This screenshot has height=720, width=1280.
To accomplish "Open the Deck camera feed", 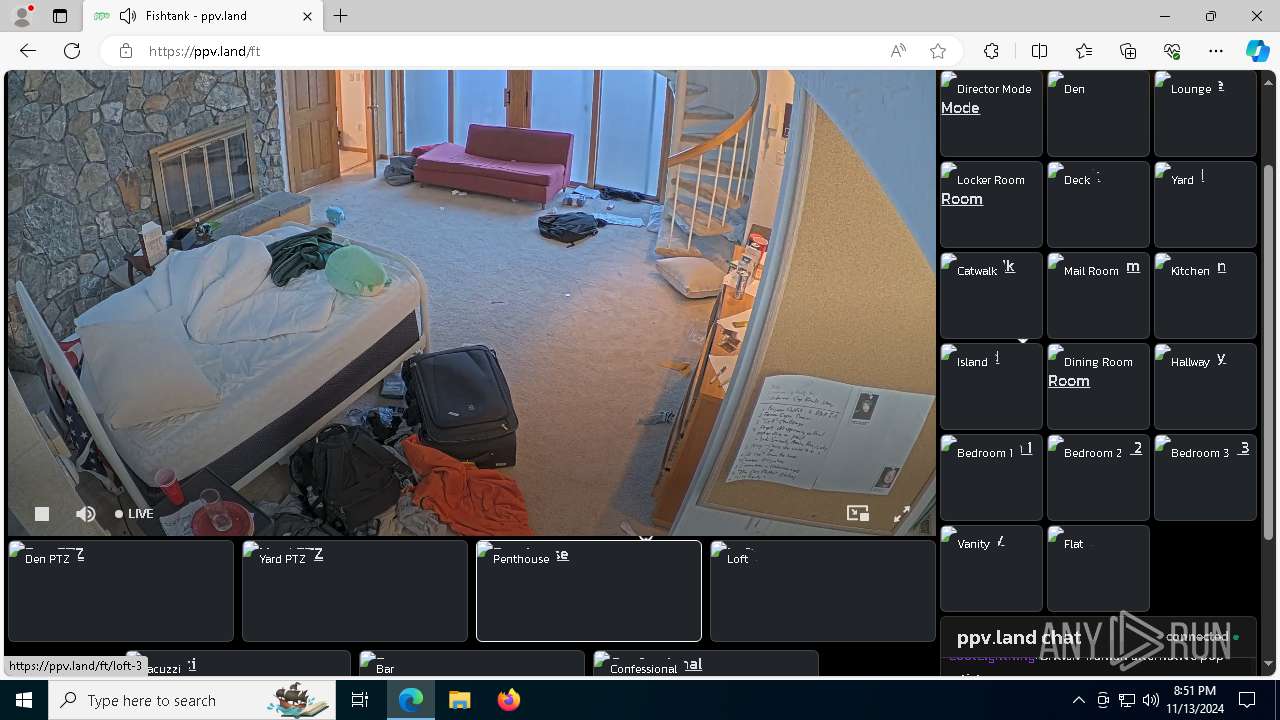I will coord(1098,204).
